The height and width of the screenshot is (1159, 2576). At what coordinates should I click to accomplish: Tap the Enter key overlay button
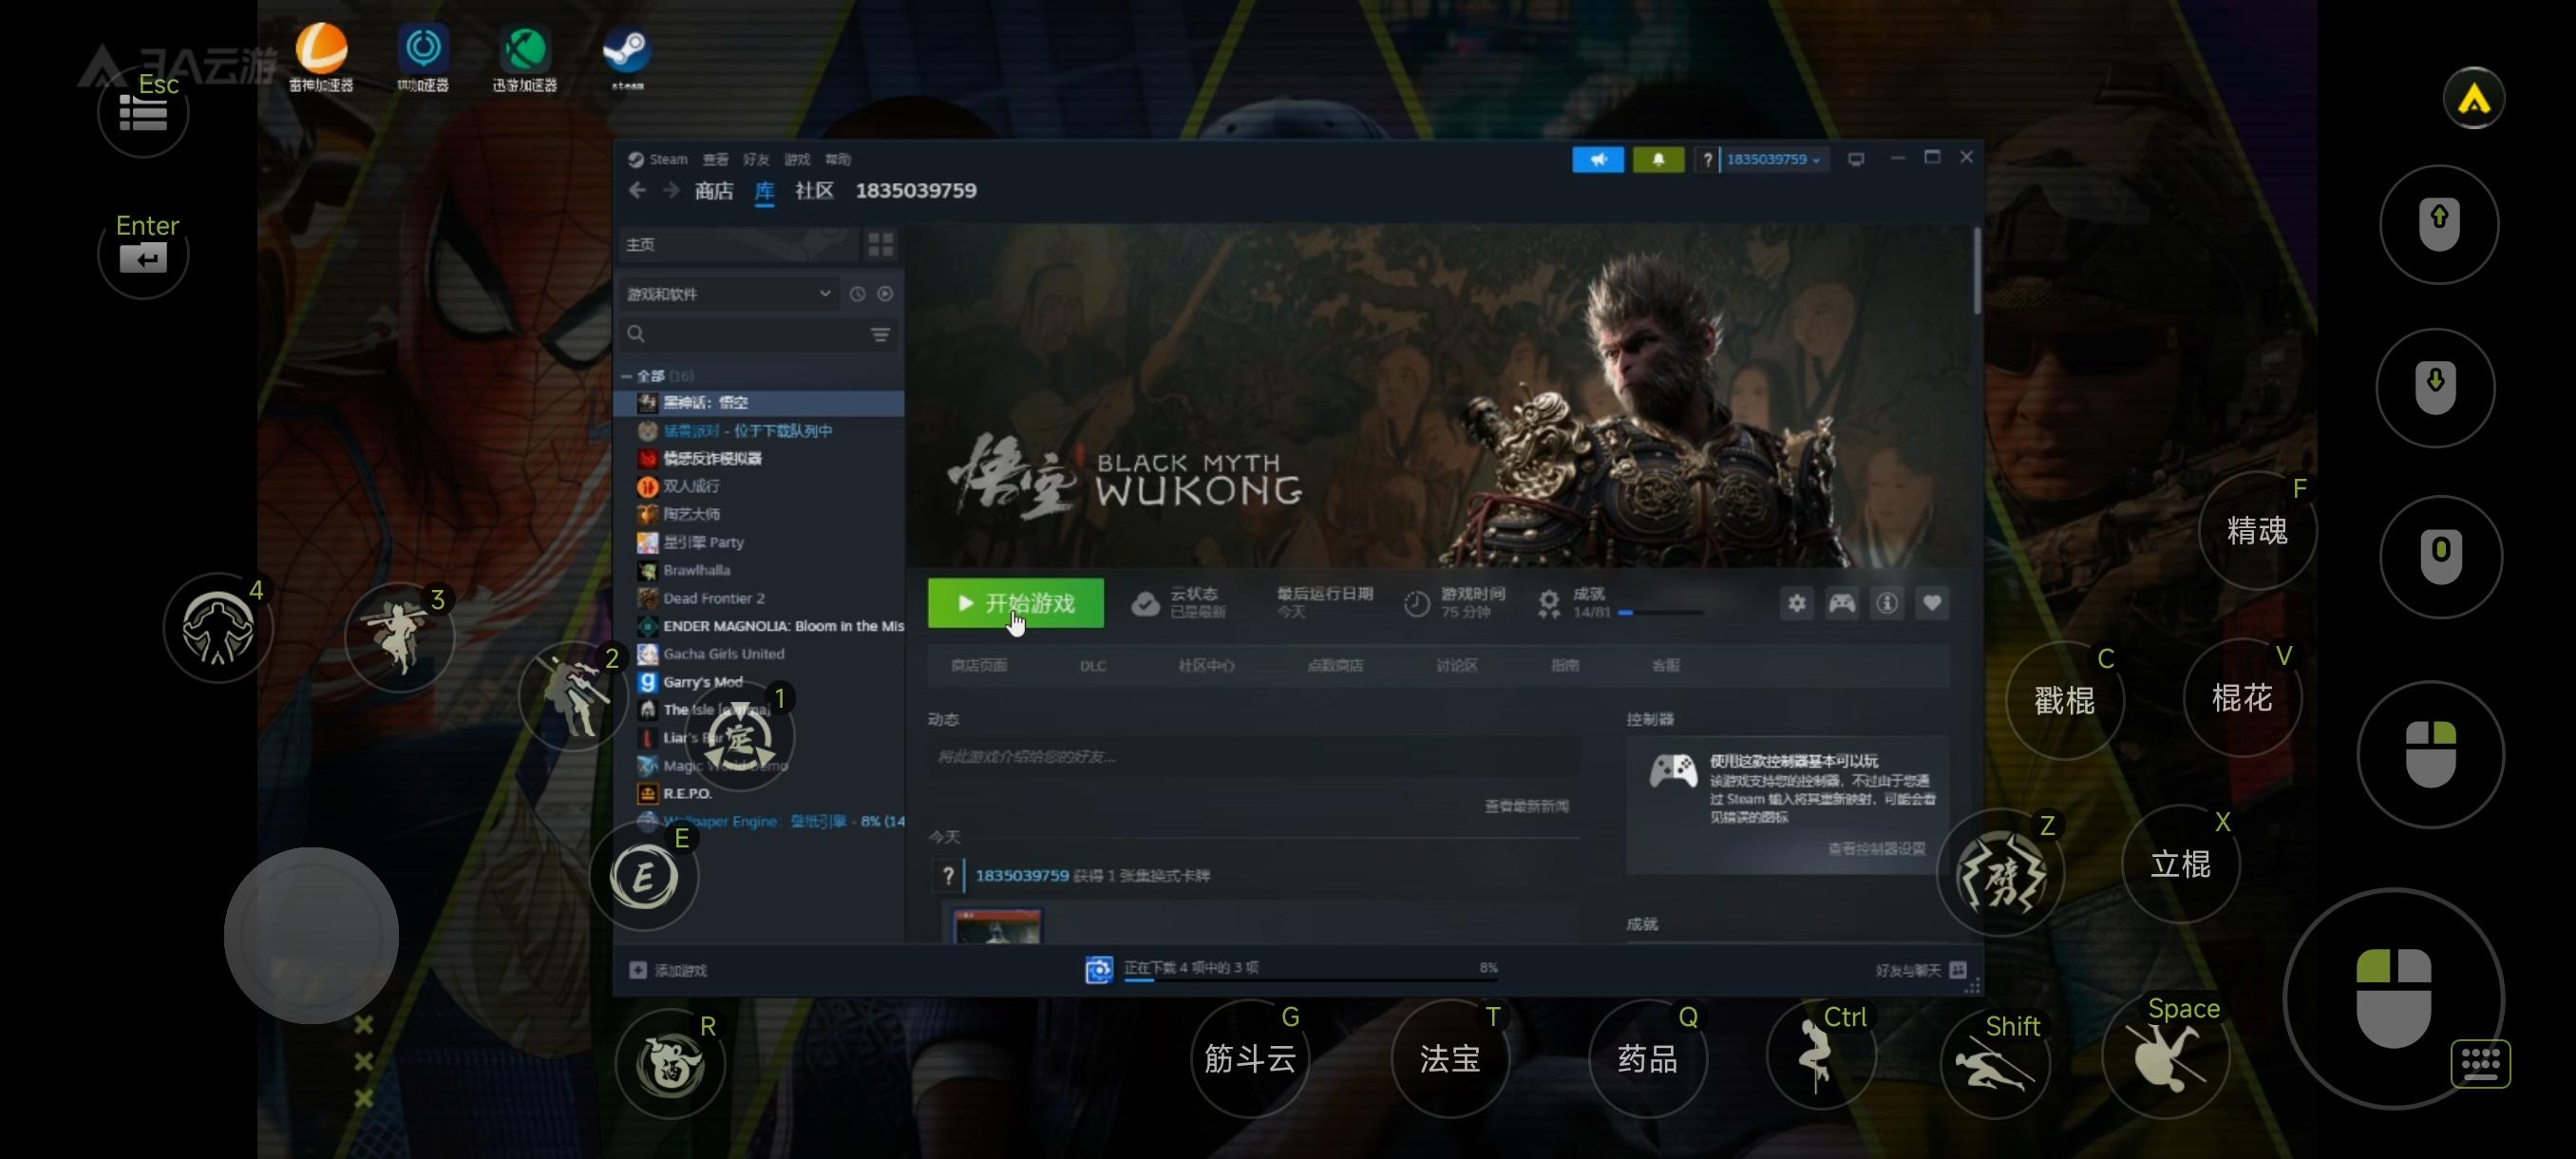(143, 254)
